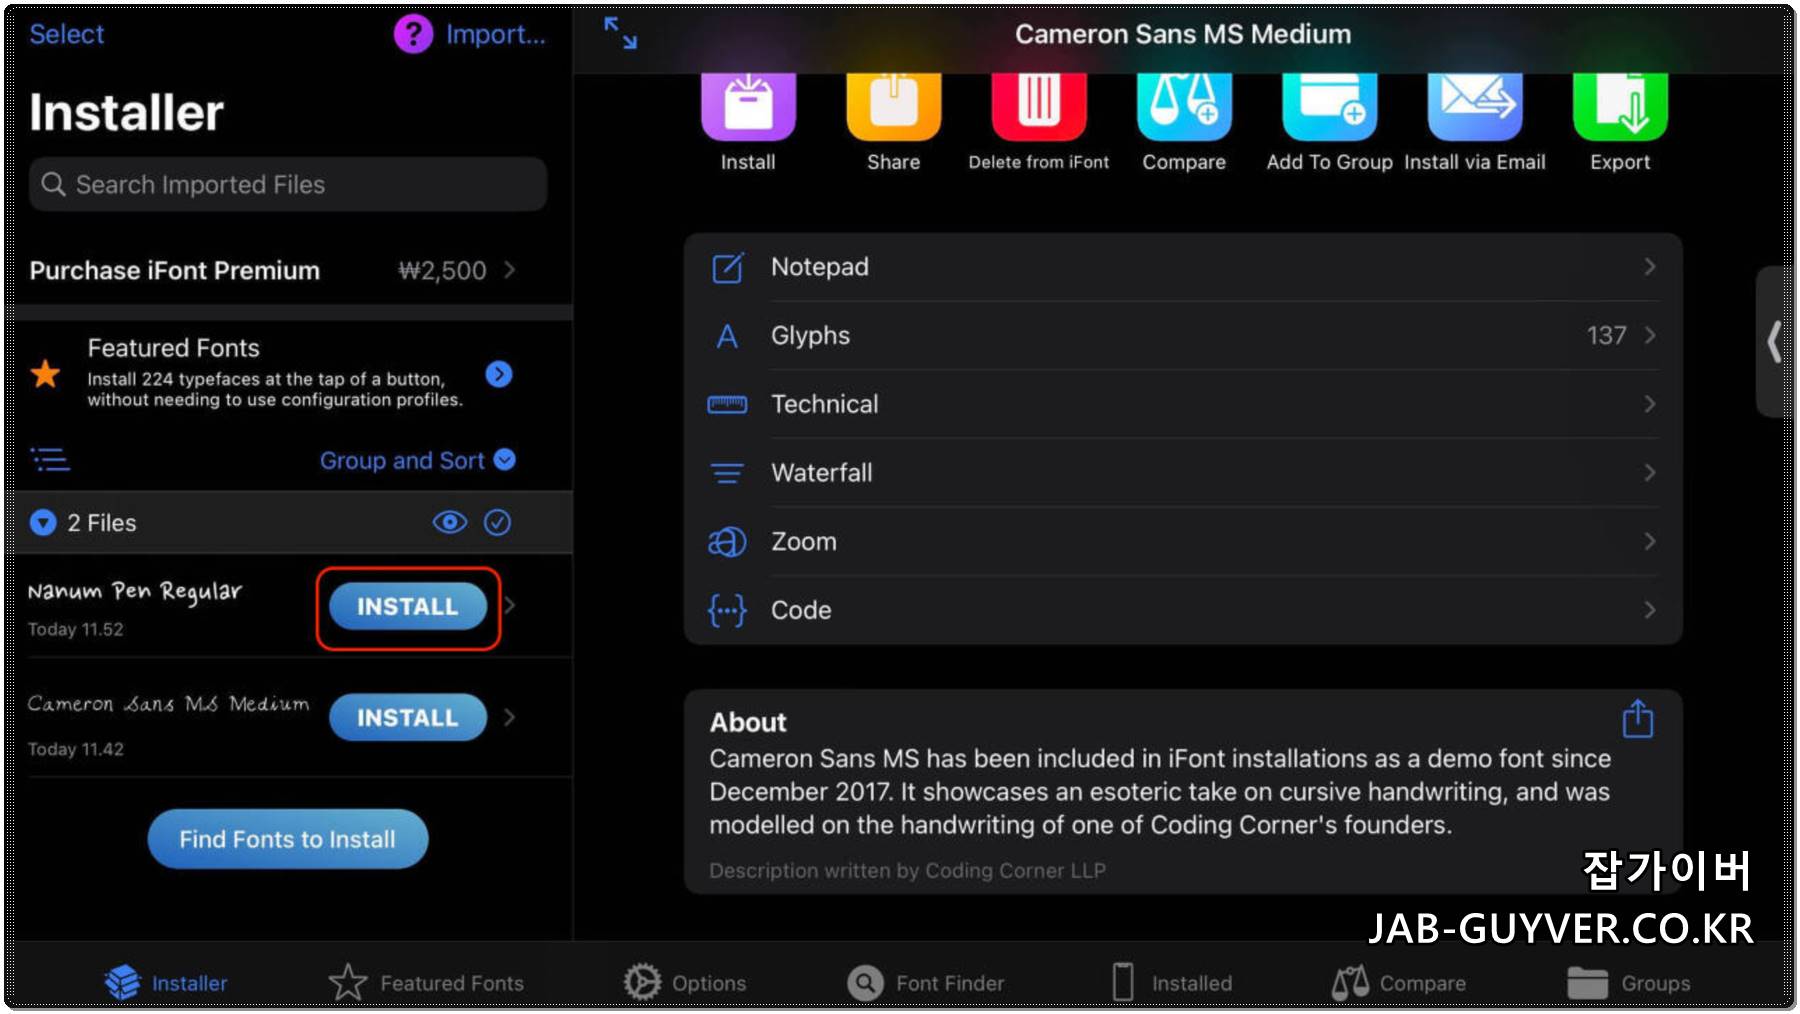Pull the side panel handle on the right edge

pos(1773,341)
